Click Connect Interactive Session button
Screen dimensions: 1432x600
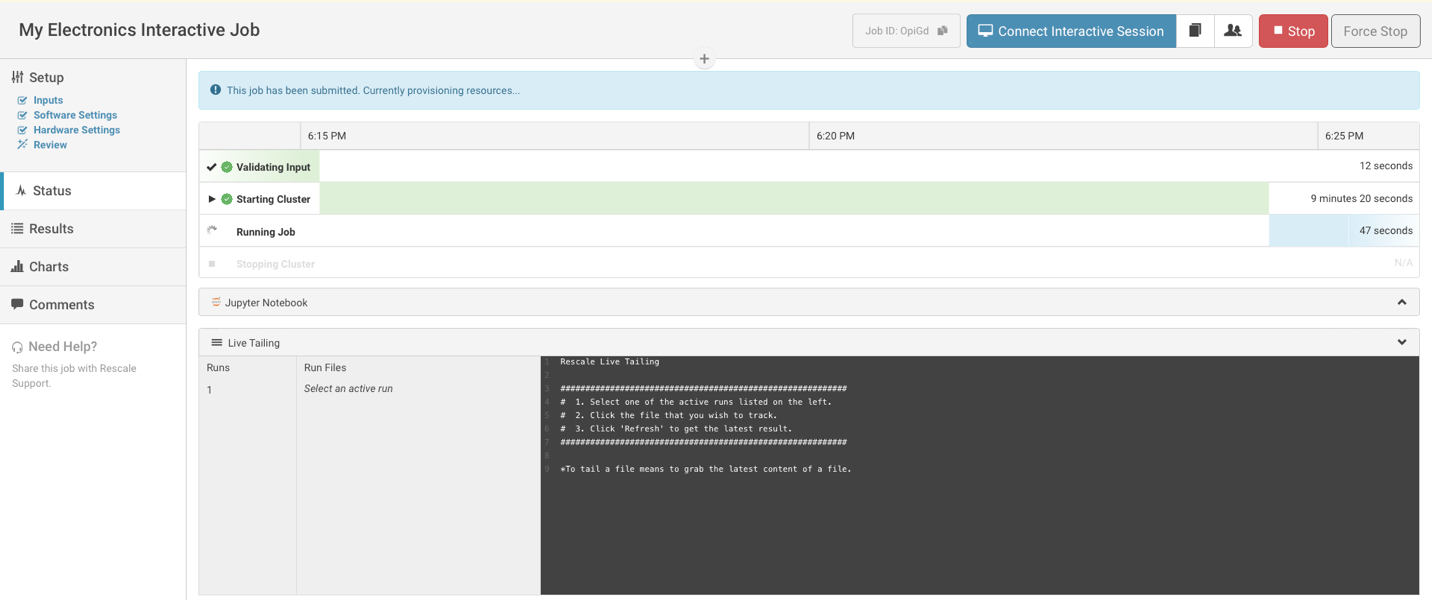point(1070,31)
